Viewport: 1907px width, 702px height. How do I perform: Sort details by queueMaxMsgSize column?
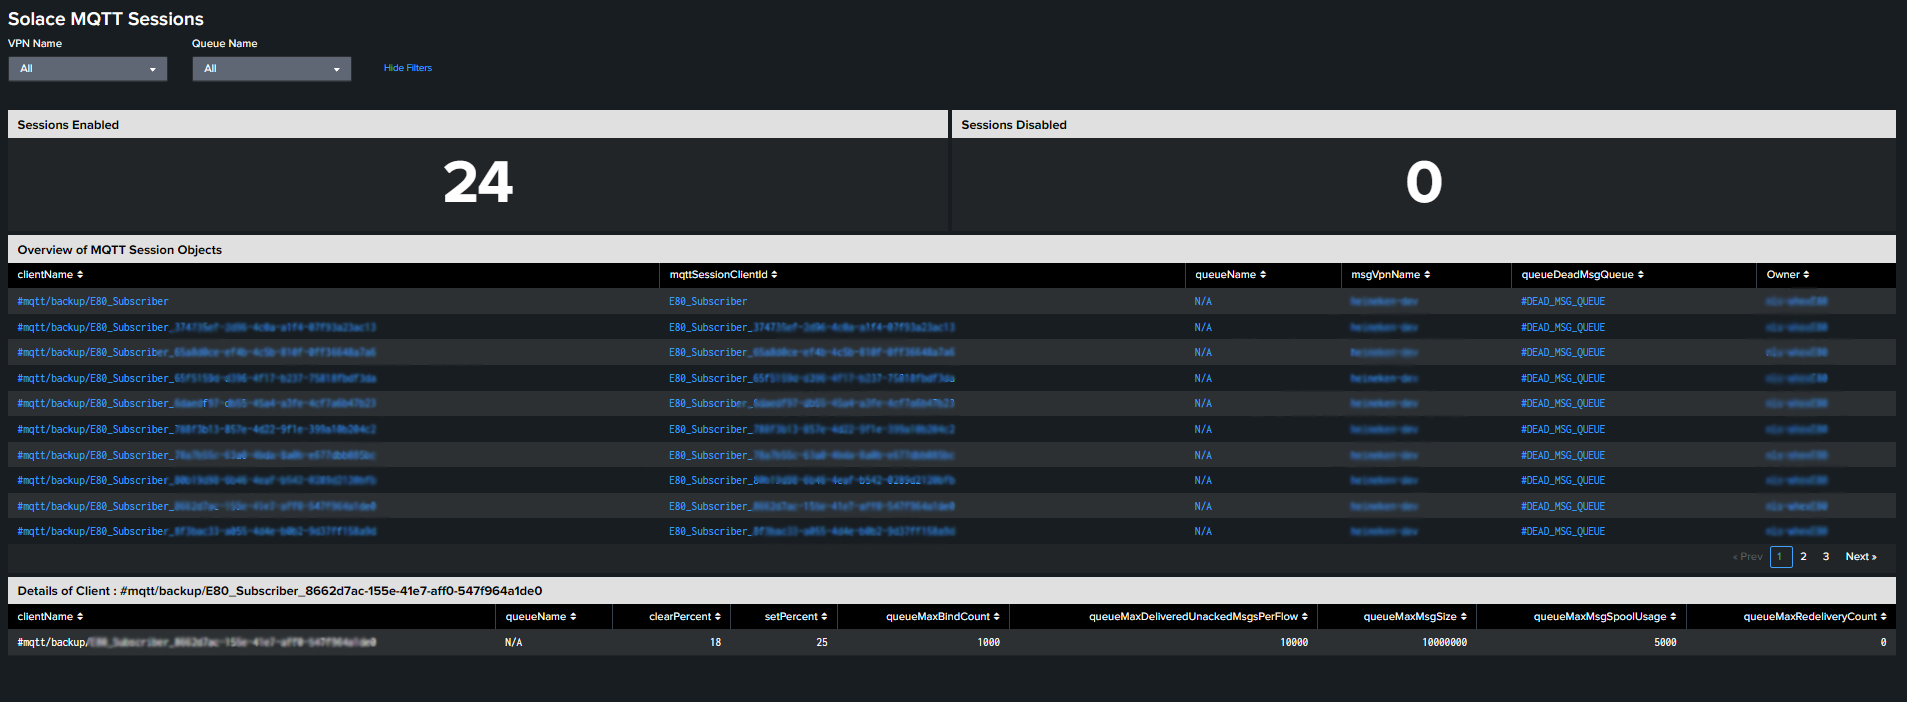tap(1414, 617)
